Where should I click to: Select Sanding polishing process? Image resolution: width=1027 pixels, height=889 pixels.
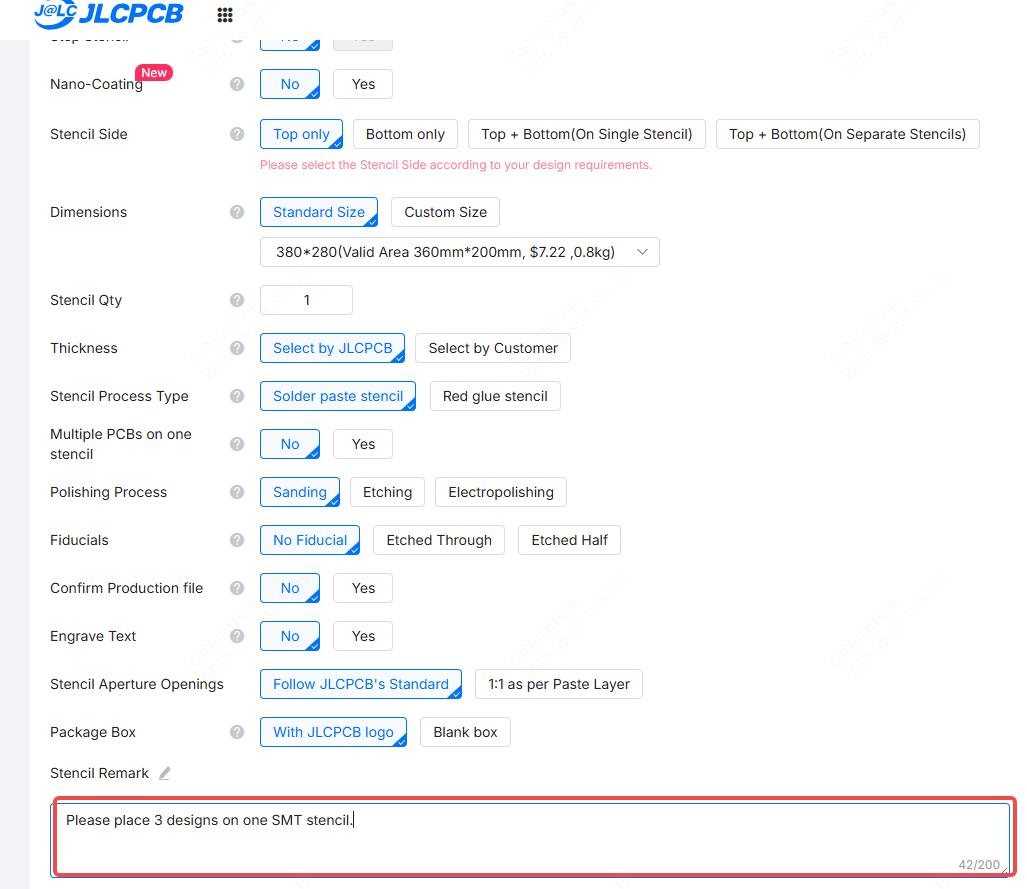click(300, 492)
